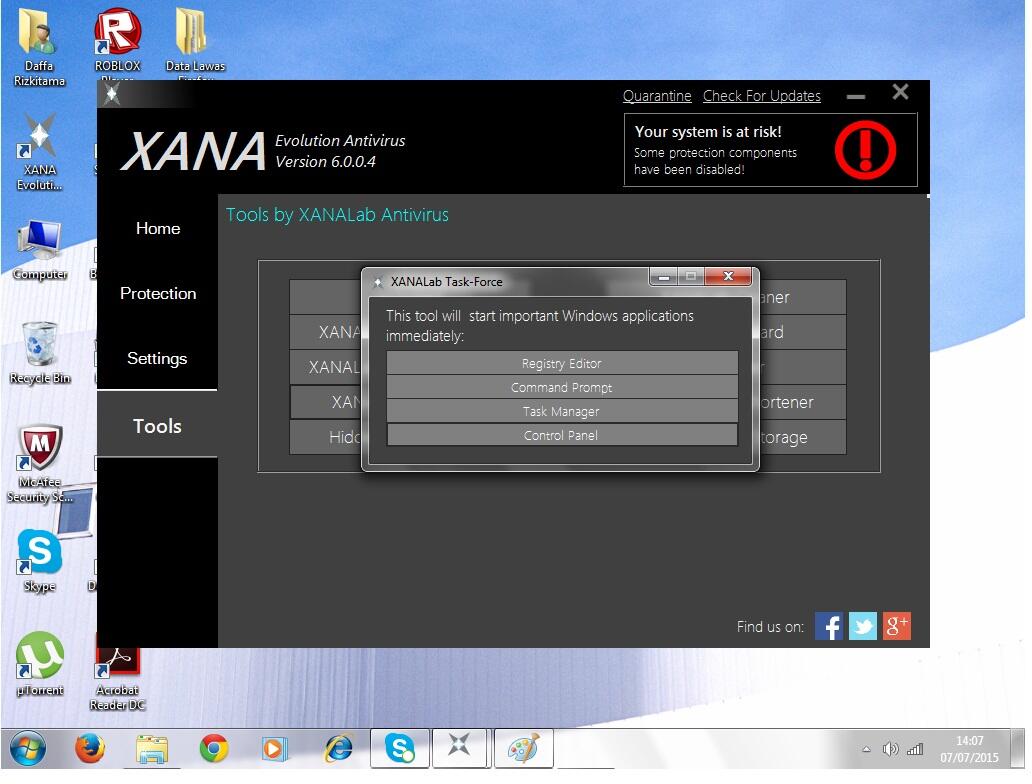The width and height of the screenshot is (1032, 784).
Task: Click the red system-at-risk warning icon
Action: point(865,150)
